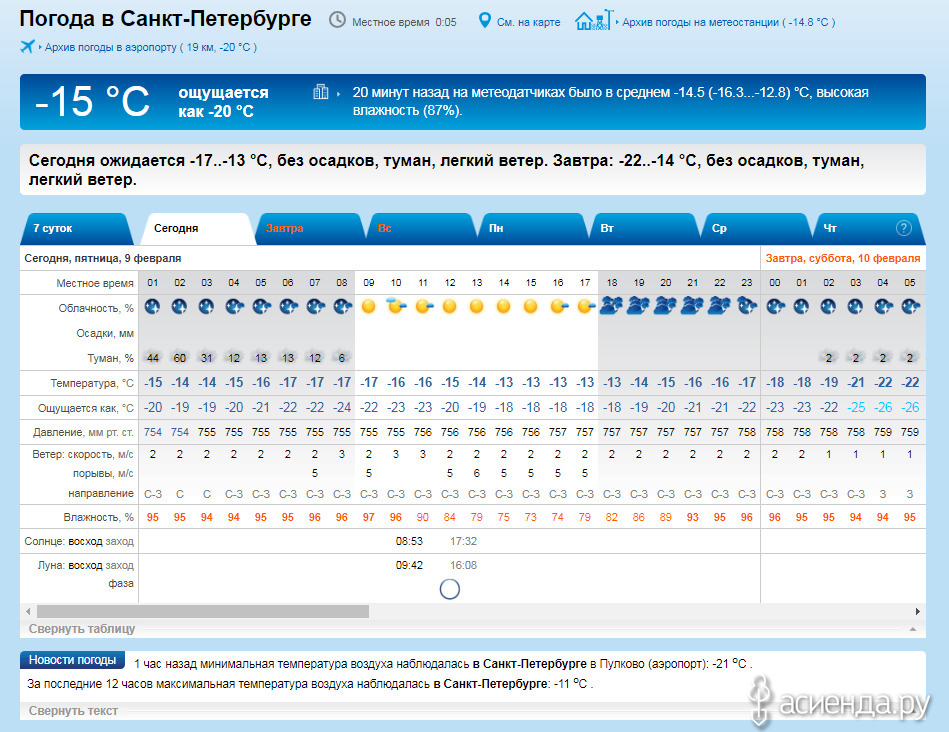
Task: Click the fog icon showing 60 percent
Action: pos(180,357)
